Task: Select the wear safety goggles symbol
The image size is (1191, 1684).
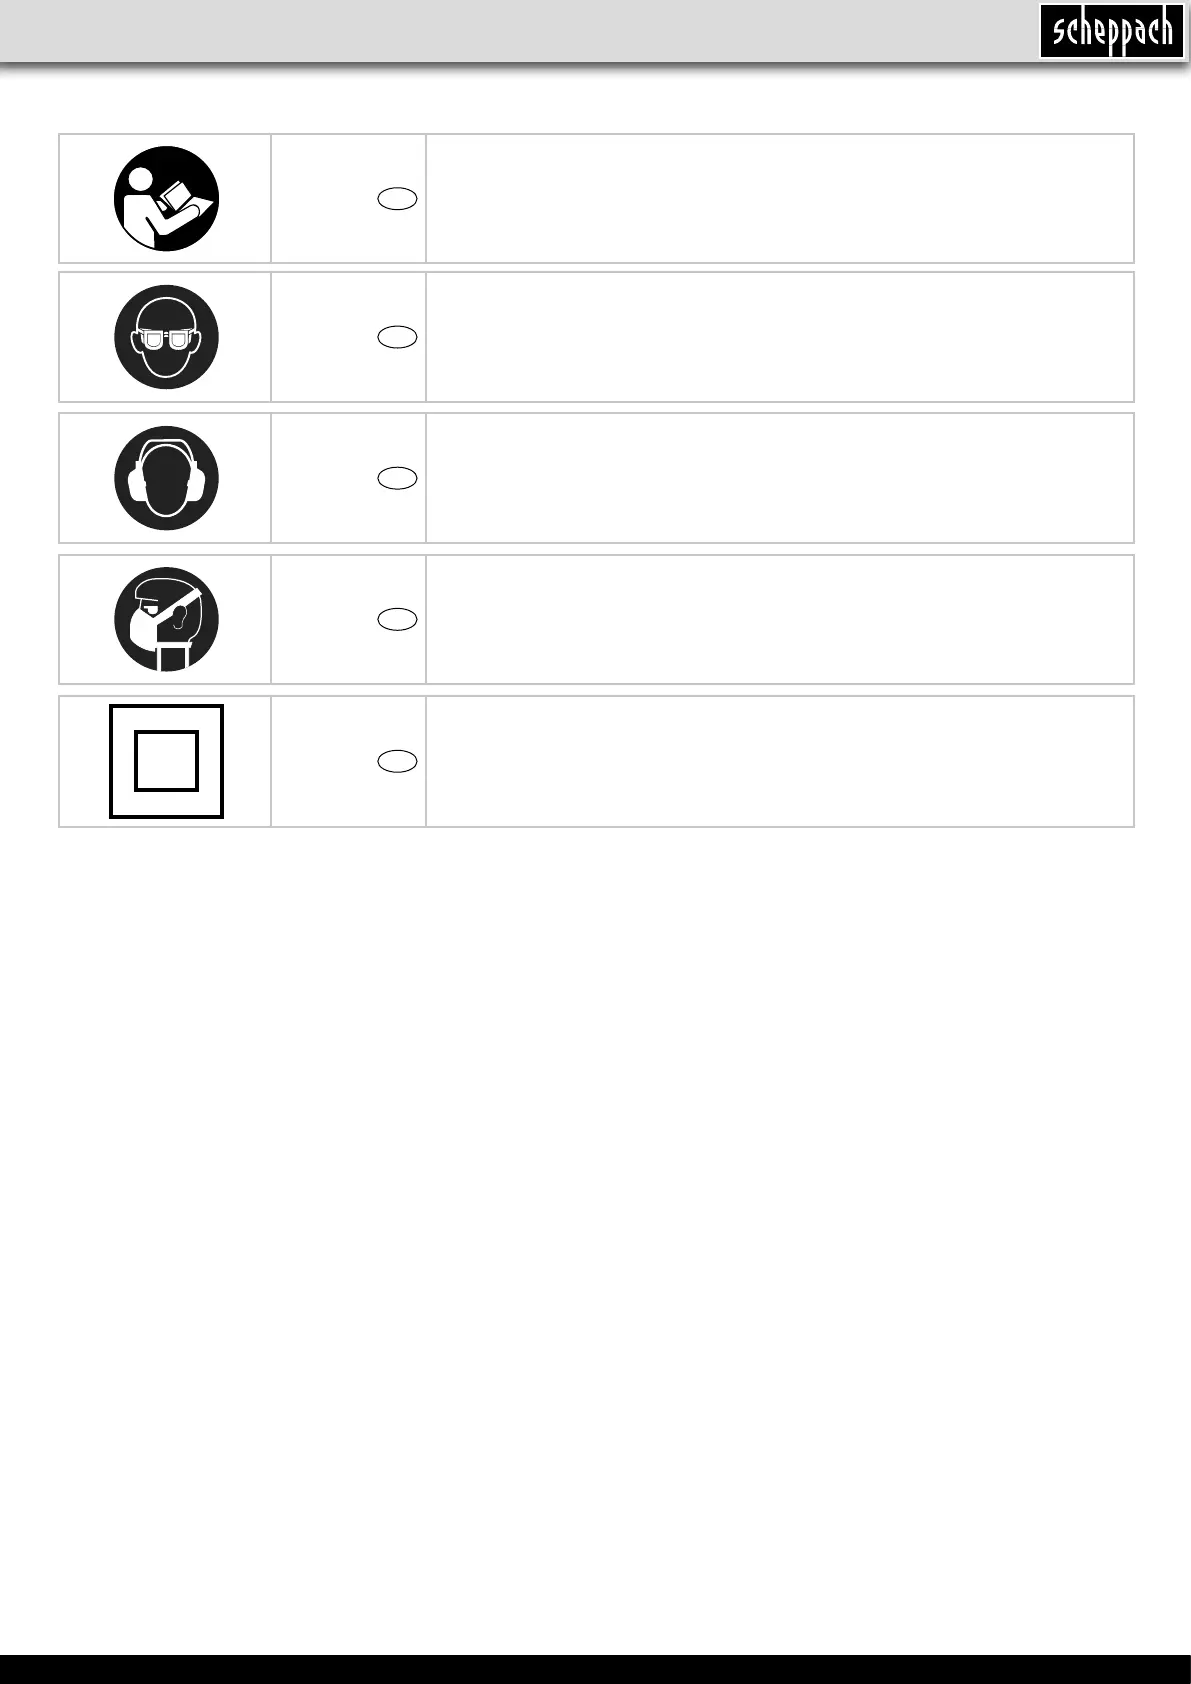Action: 166,337
